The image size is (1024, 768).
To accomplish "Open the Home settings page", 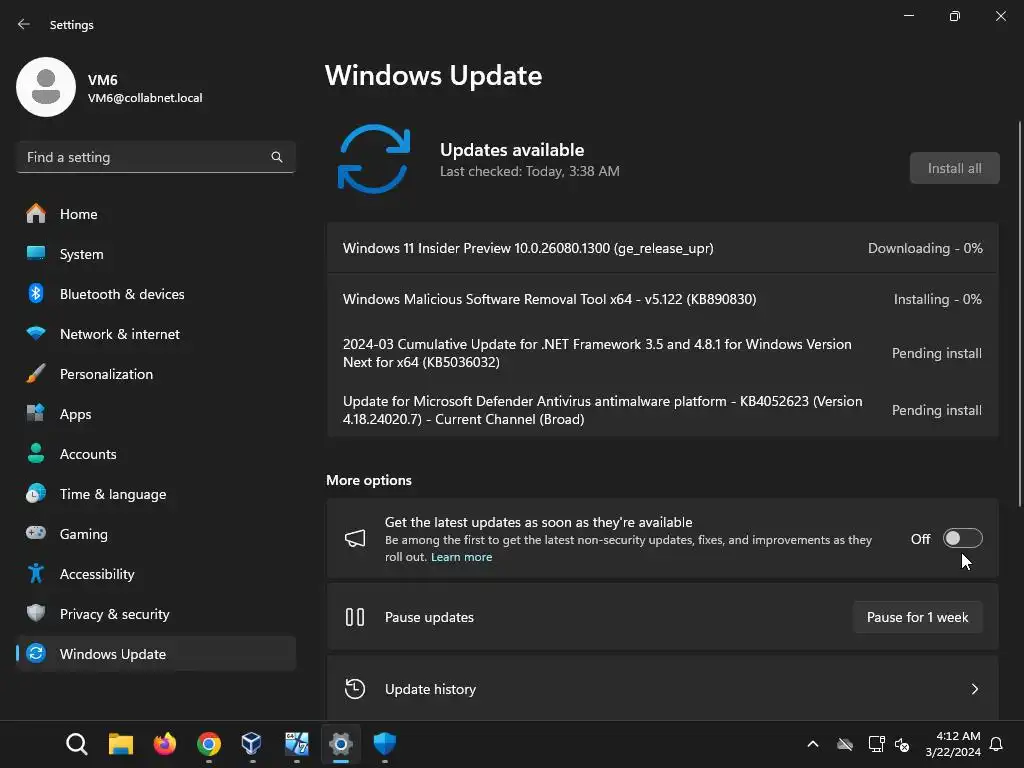I will tap(156, 214).
